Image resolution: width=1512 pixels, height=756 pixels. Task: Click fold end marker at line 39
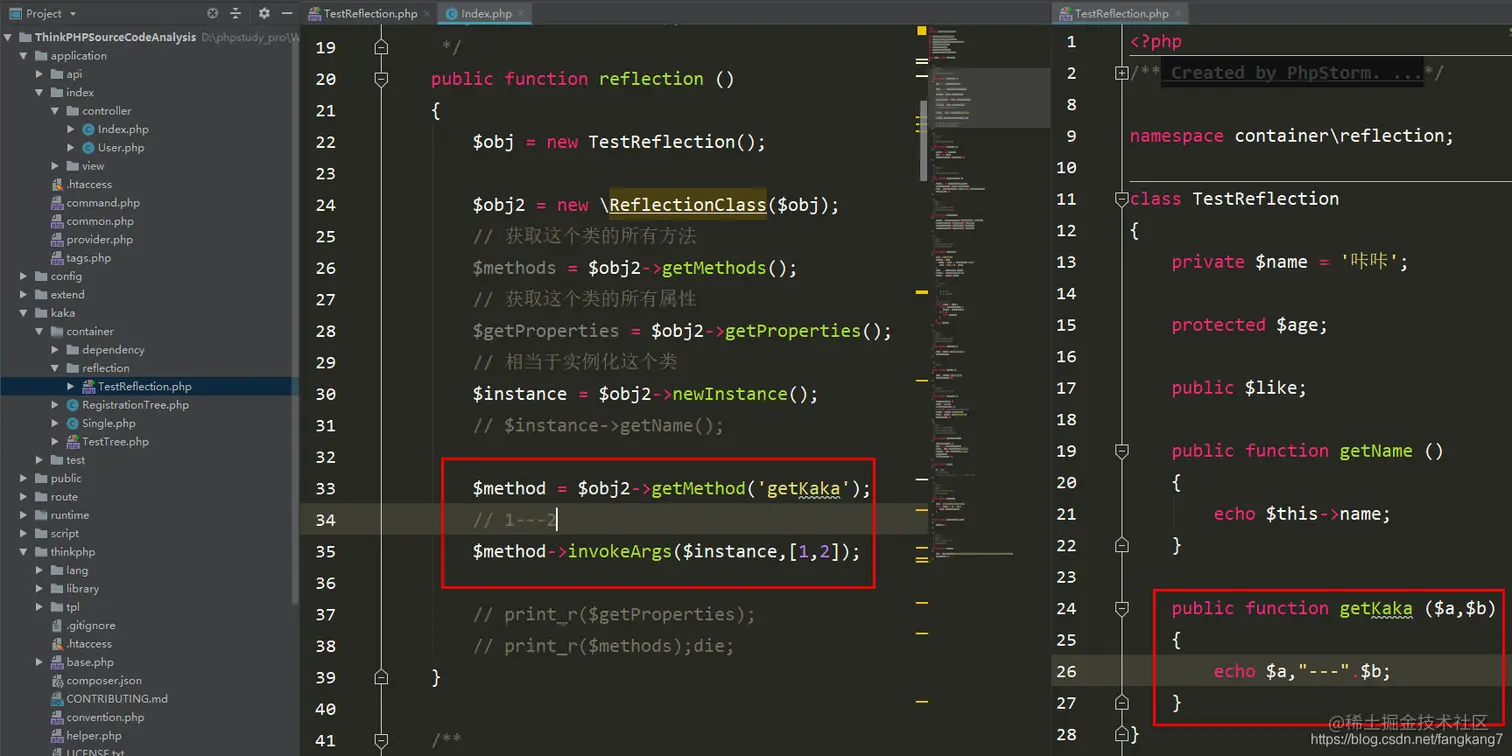click(x=381, y=677)
